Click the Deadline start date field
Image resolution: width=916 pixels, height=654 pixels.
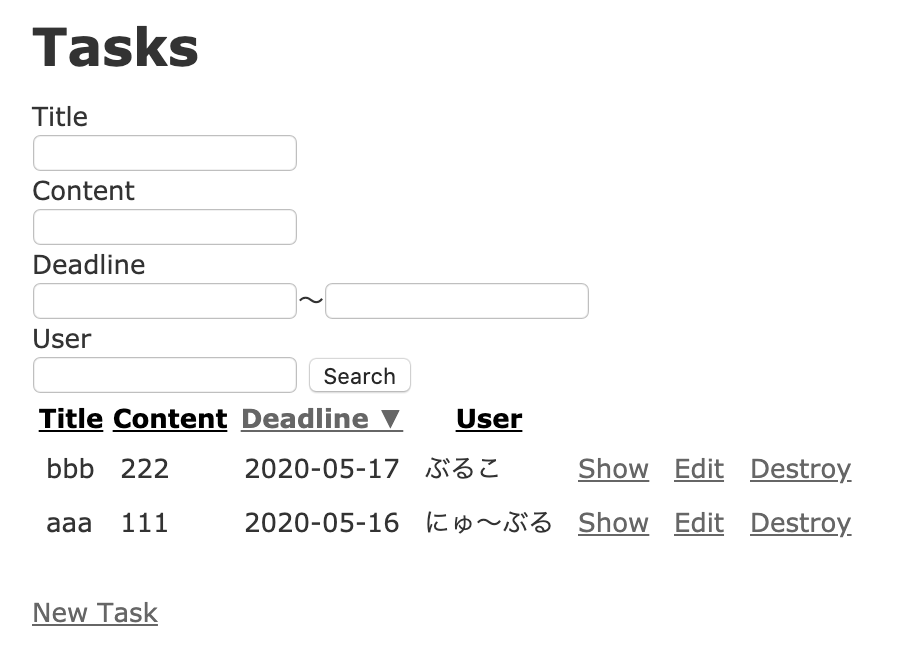pos(165,301)
